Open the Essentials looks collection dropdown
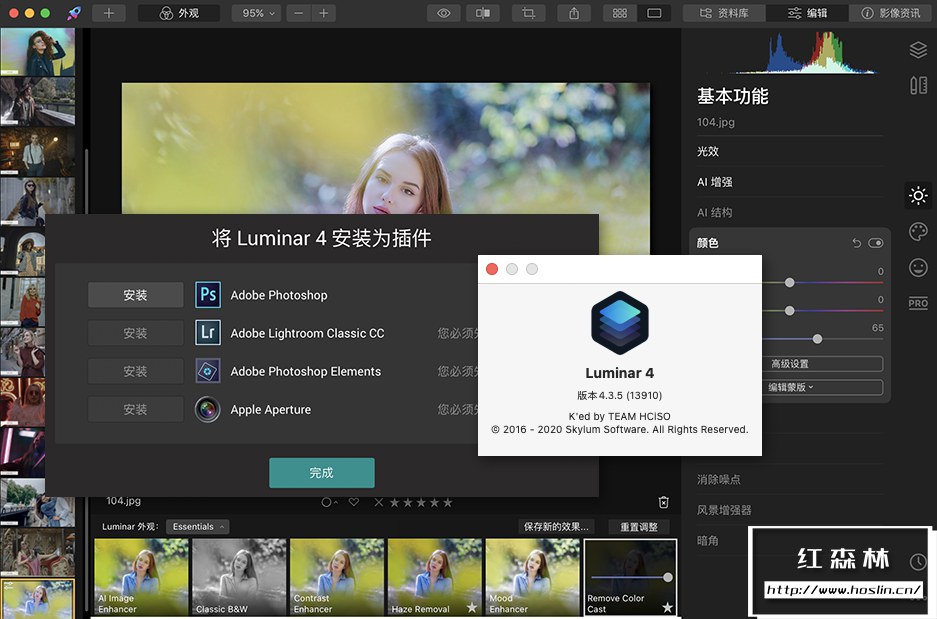The width and height of the screenshot is (937, 619). tap(197, 527)
